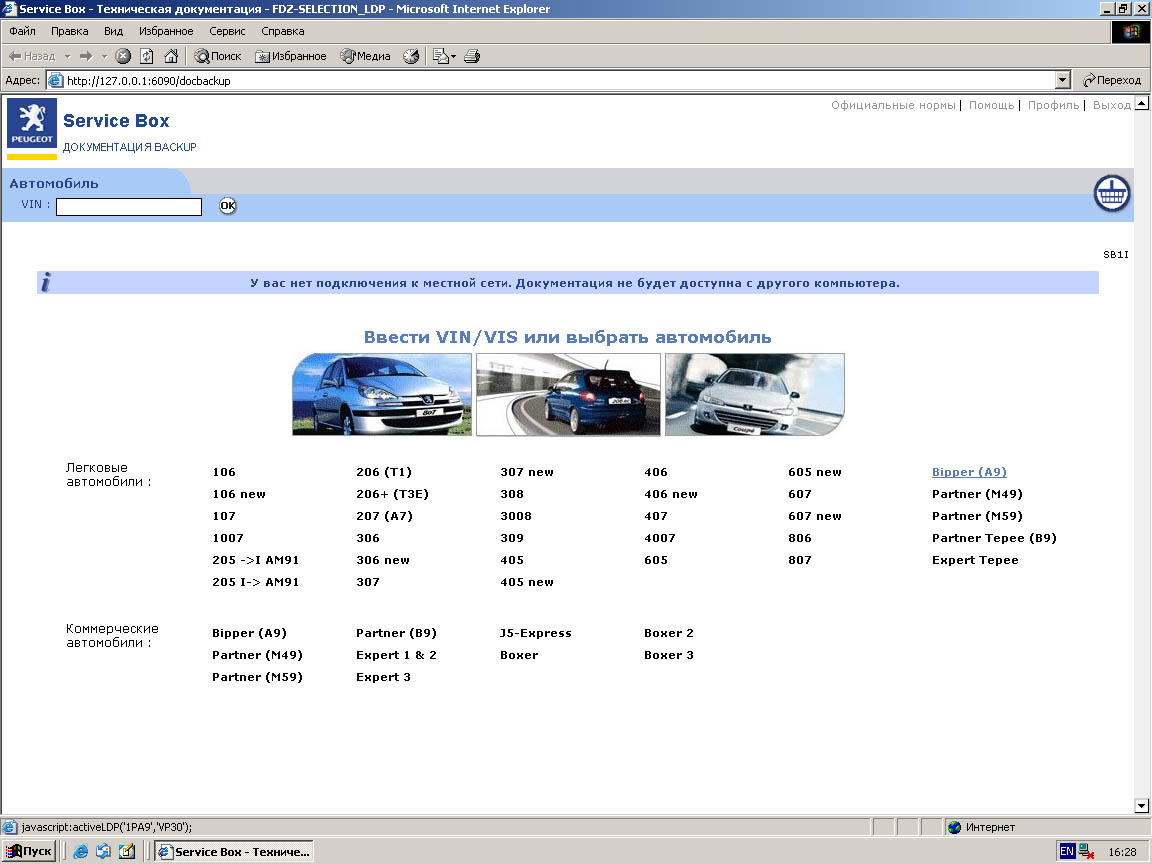The height and width of the screenshot is (864, 1152).
Task: Click the scrollbar down arrow
Action: (1142, 806)
